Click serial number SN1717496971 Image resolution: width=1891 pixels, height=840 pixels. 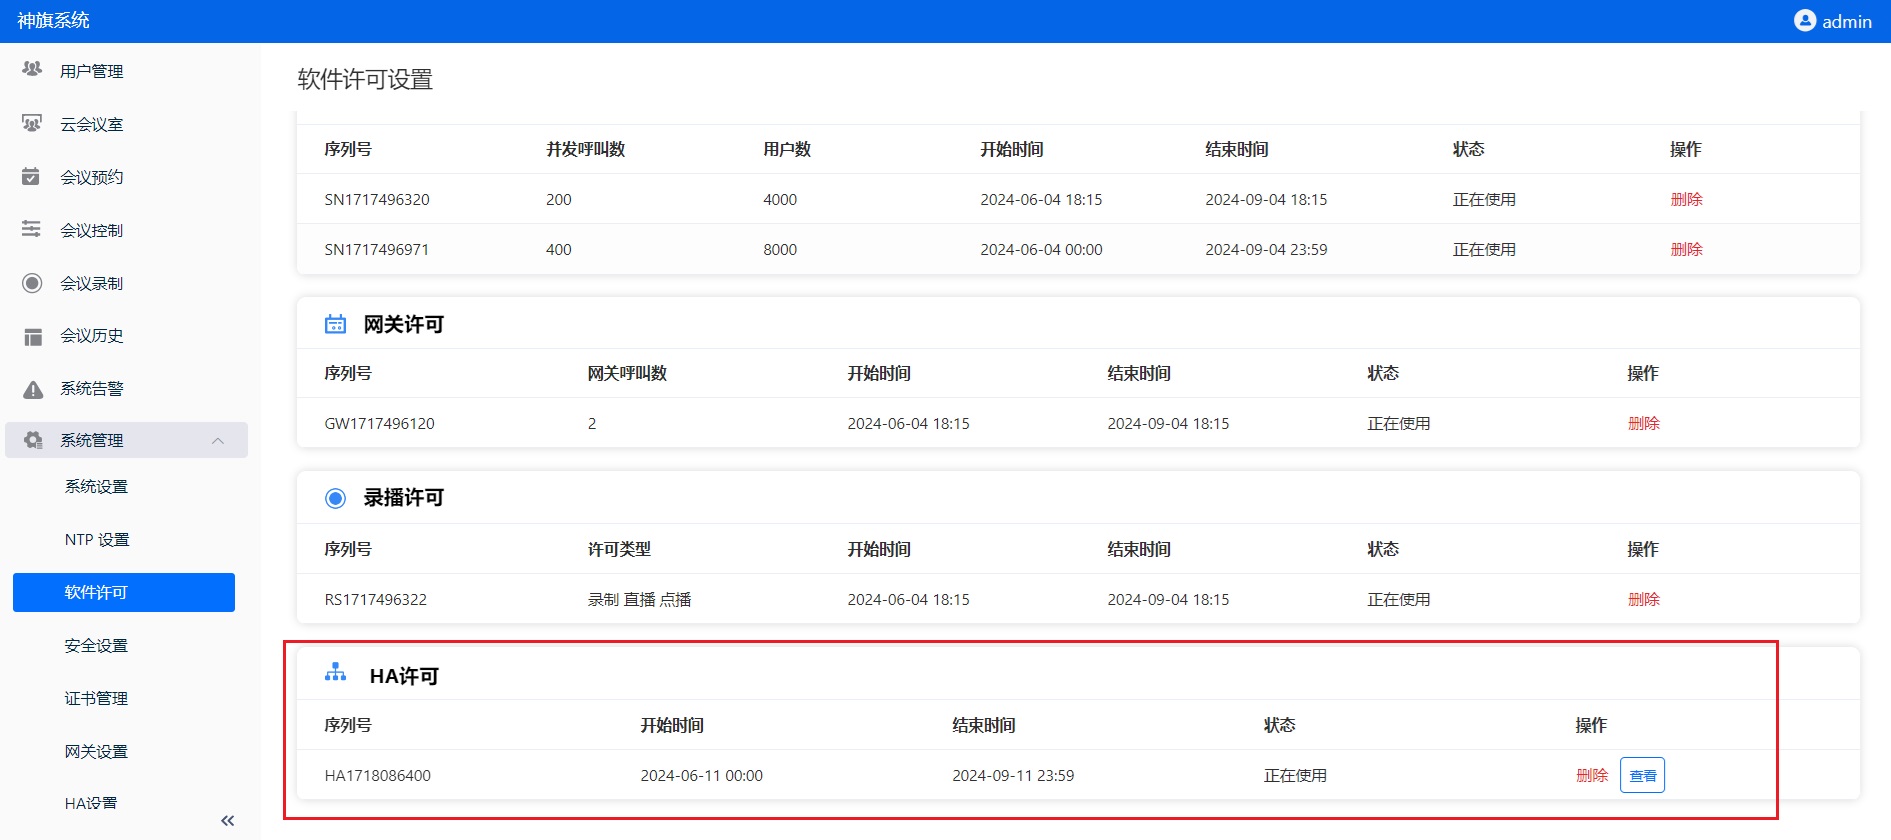point(377,249)
